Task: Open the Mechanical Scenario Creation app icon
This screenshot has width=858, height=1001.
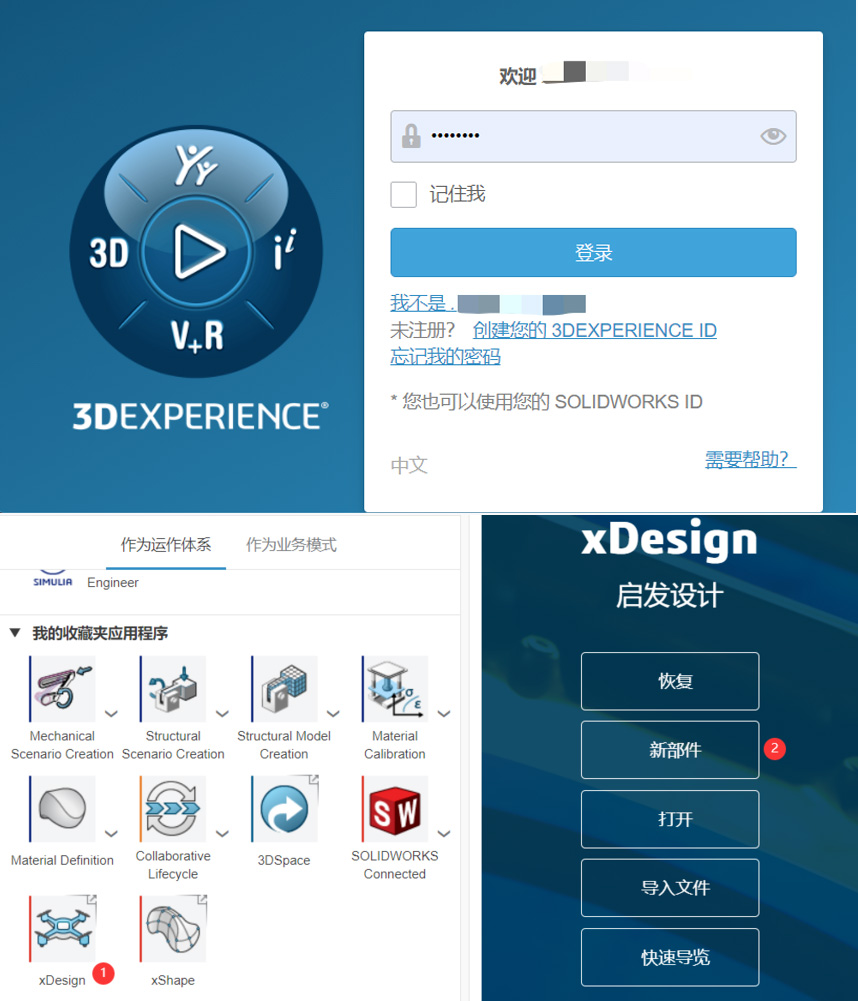Action: [63, 689]
